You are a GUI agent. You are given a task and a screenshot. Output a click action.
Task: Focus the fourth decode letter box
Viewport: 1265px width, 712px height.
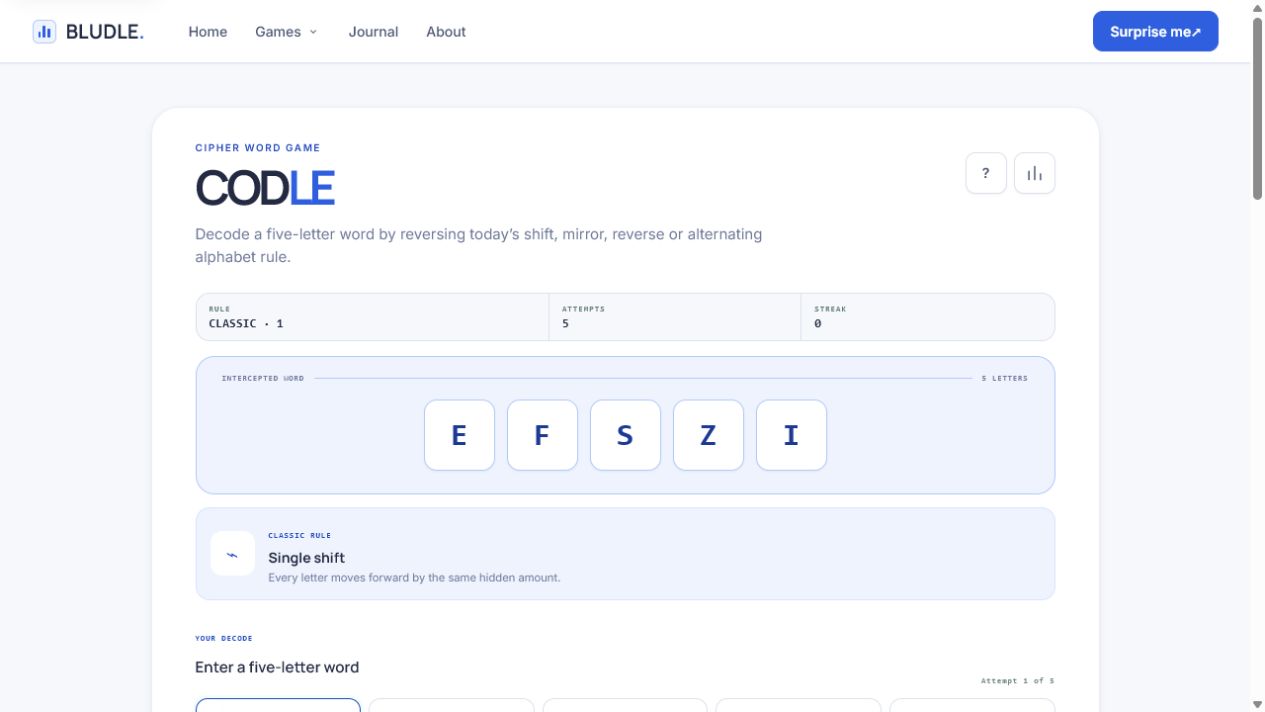tap(798, 705)
